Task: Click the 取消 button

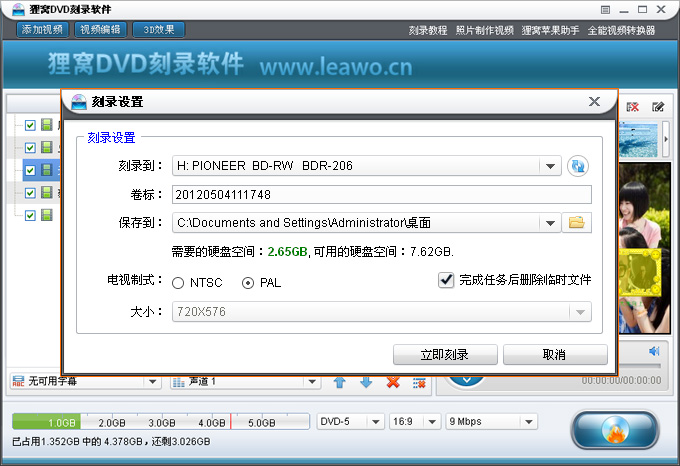Action: pos(555,355)
